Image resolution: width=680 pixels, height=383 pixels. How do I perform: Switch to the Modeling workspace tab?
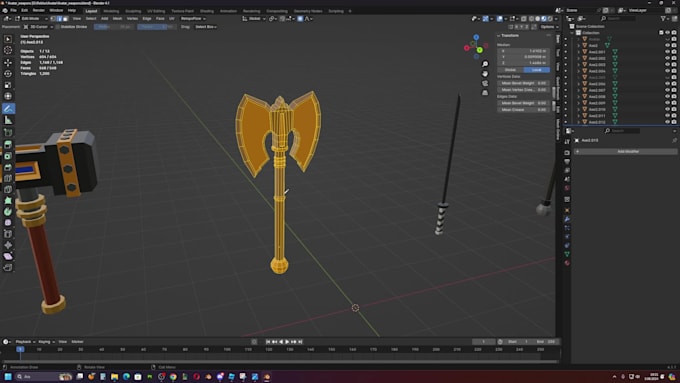111,11
